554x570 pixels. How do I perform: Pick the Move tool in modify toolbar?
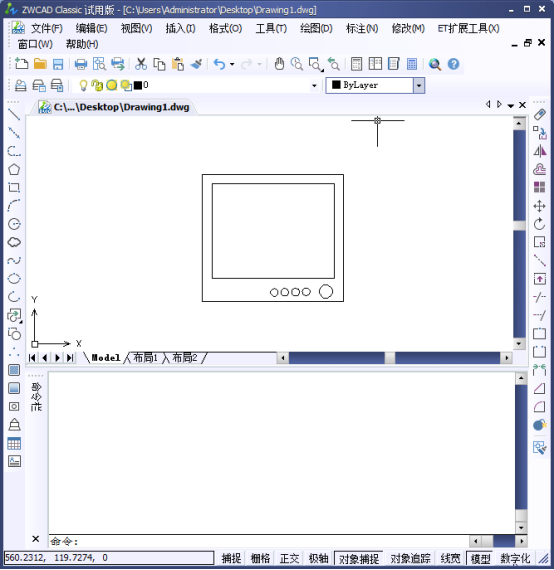coord(539,206)
